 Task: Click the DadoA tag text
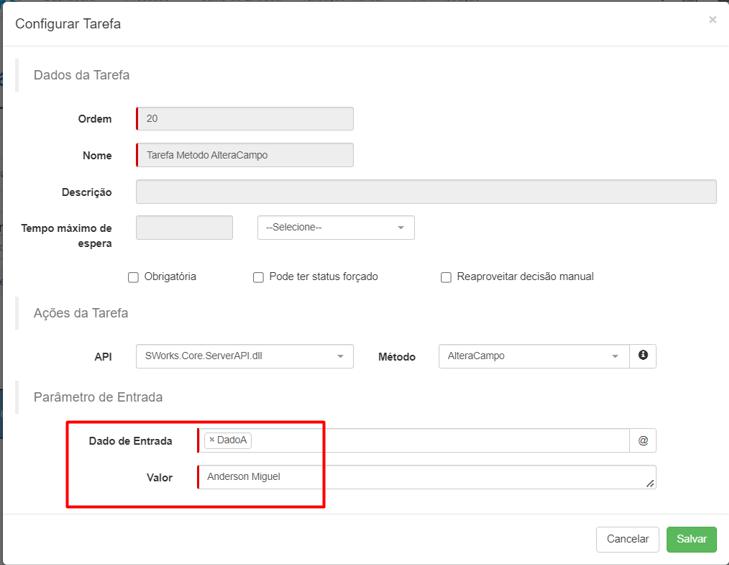tap(232, 440)
